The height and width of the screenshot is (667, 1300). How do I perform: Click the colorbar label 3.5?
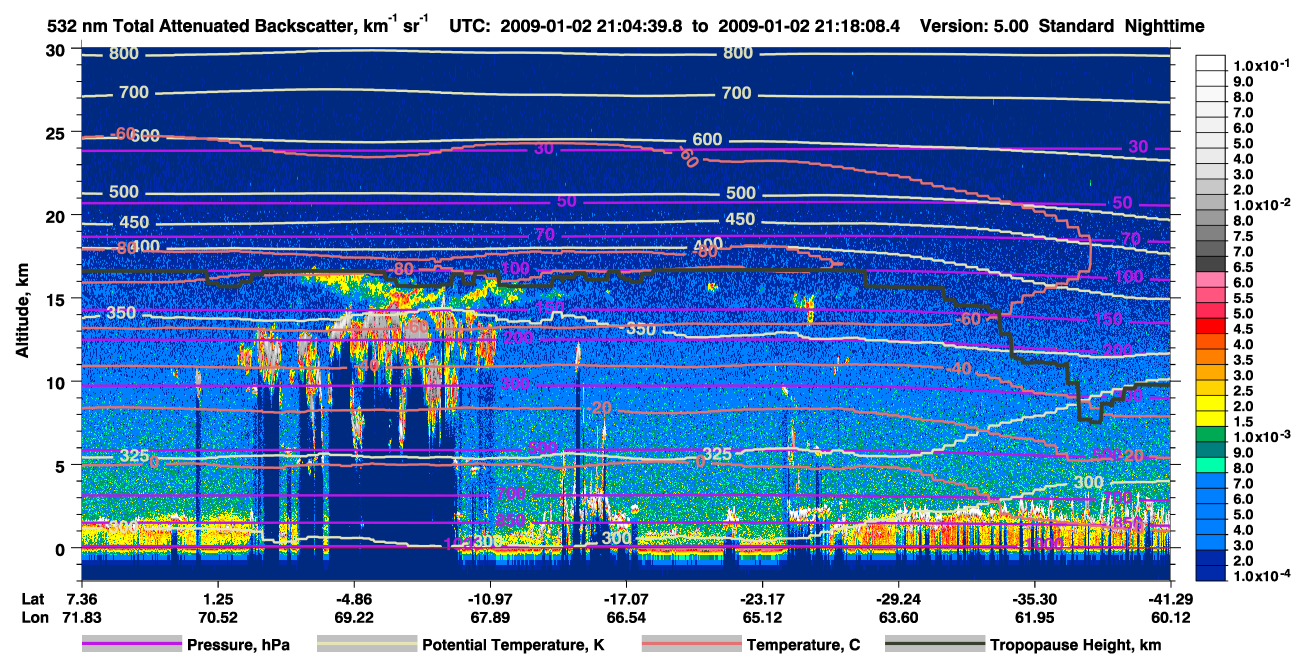(1242, 359)
